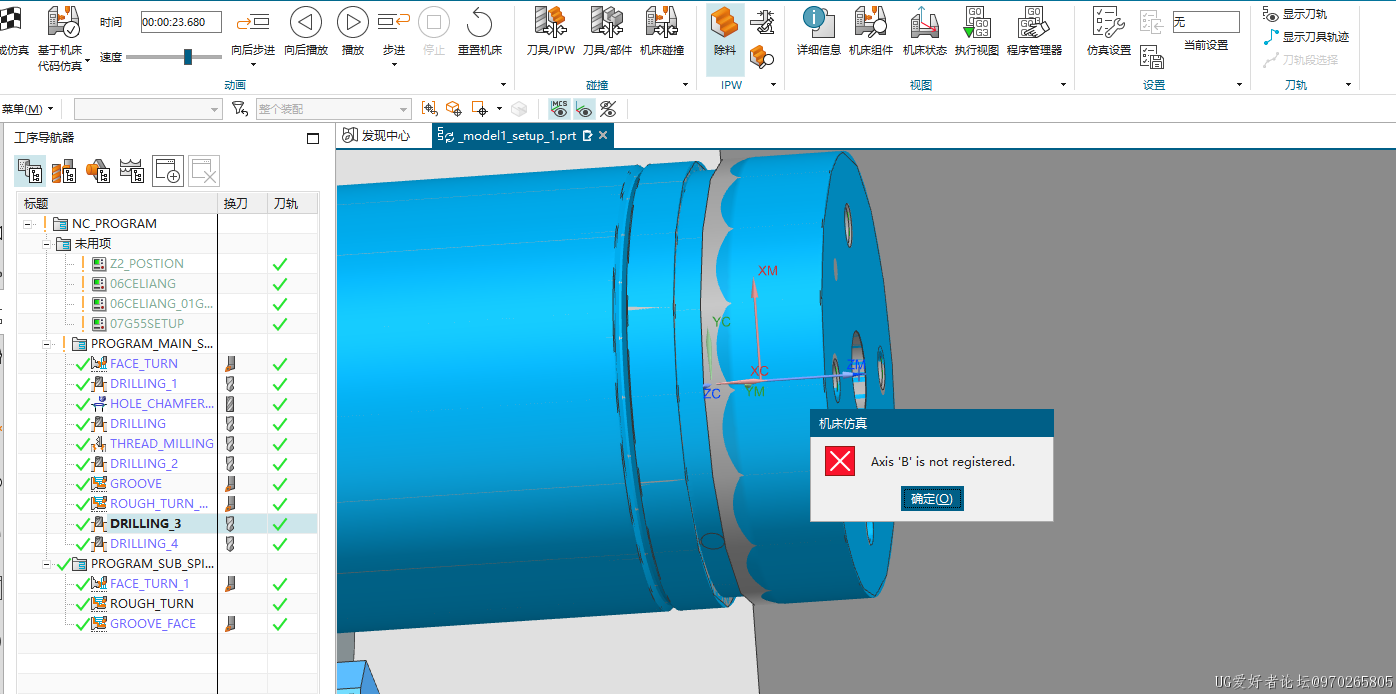Image resolution: width=1396 pixels, height=694 pixels.
Task: Click the funnel filter reset icon
Action: point(239,108)
